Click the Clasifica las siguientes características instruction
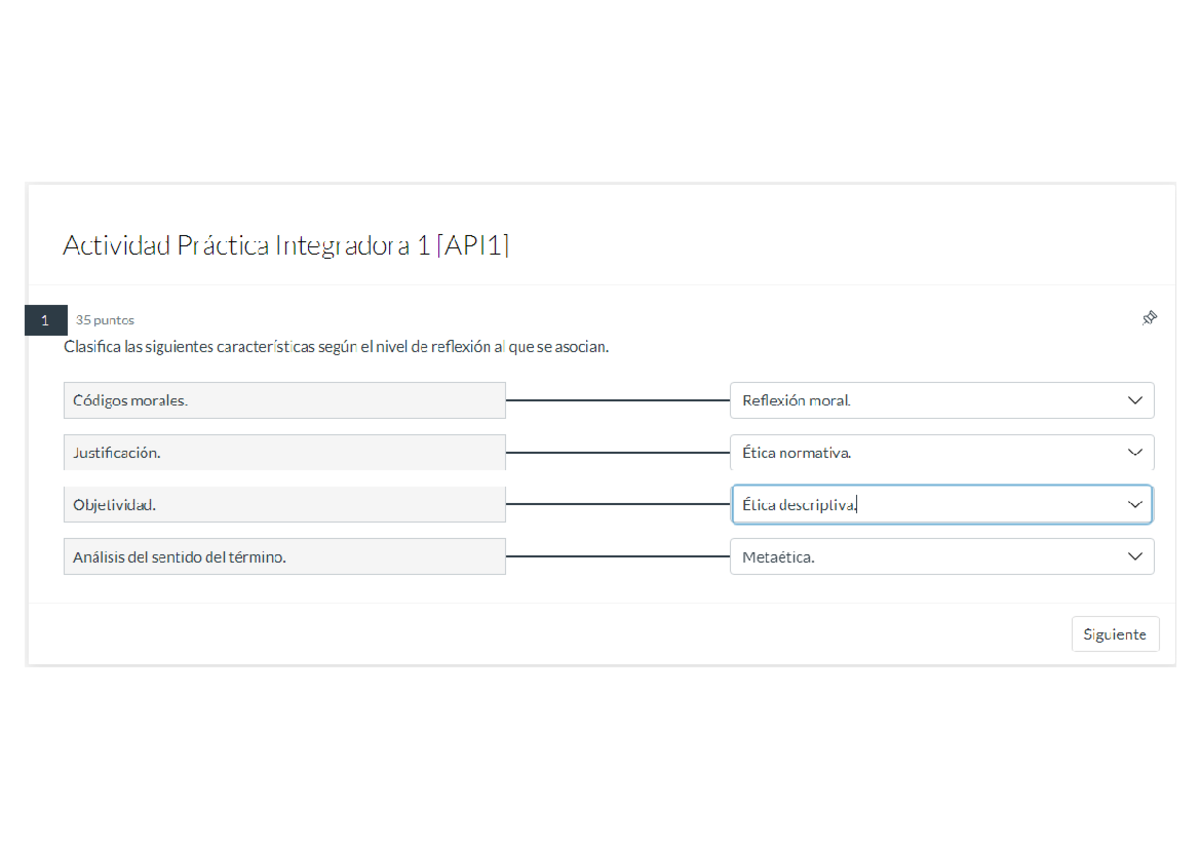Screen dimensions: 1200x849 coord(336,347)
